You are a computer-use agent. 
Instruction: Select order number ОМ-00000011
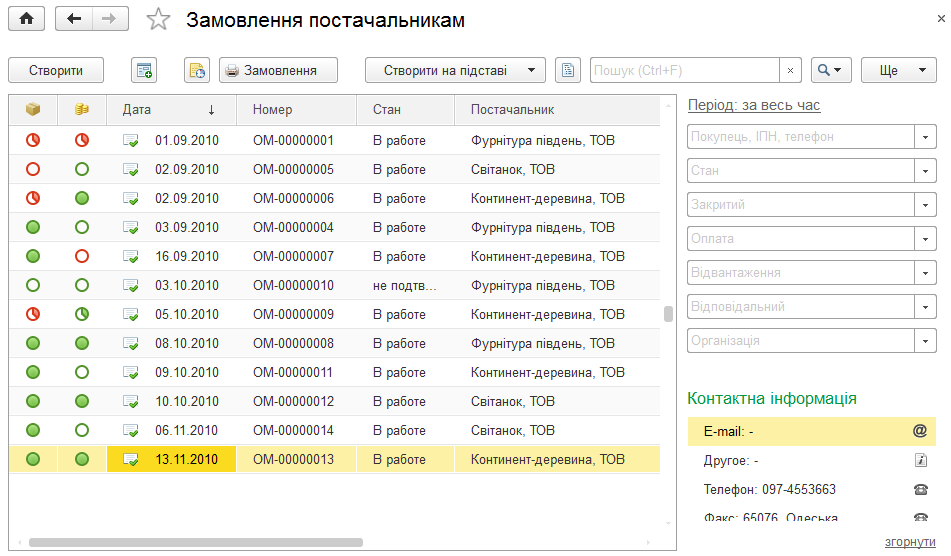coord(292,372)
